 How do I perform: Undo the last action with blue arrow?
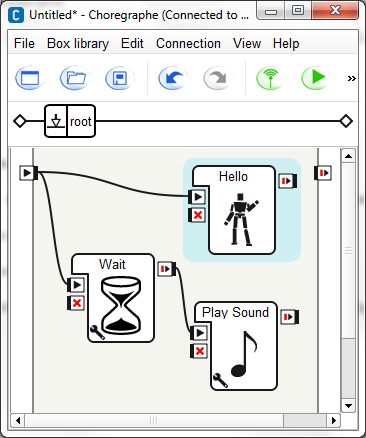coord(173,78)
